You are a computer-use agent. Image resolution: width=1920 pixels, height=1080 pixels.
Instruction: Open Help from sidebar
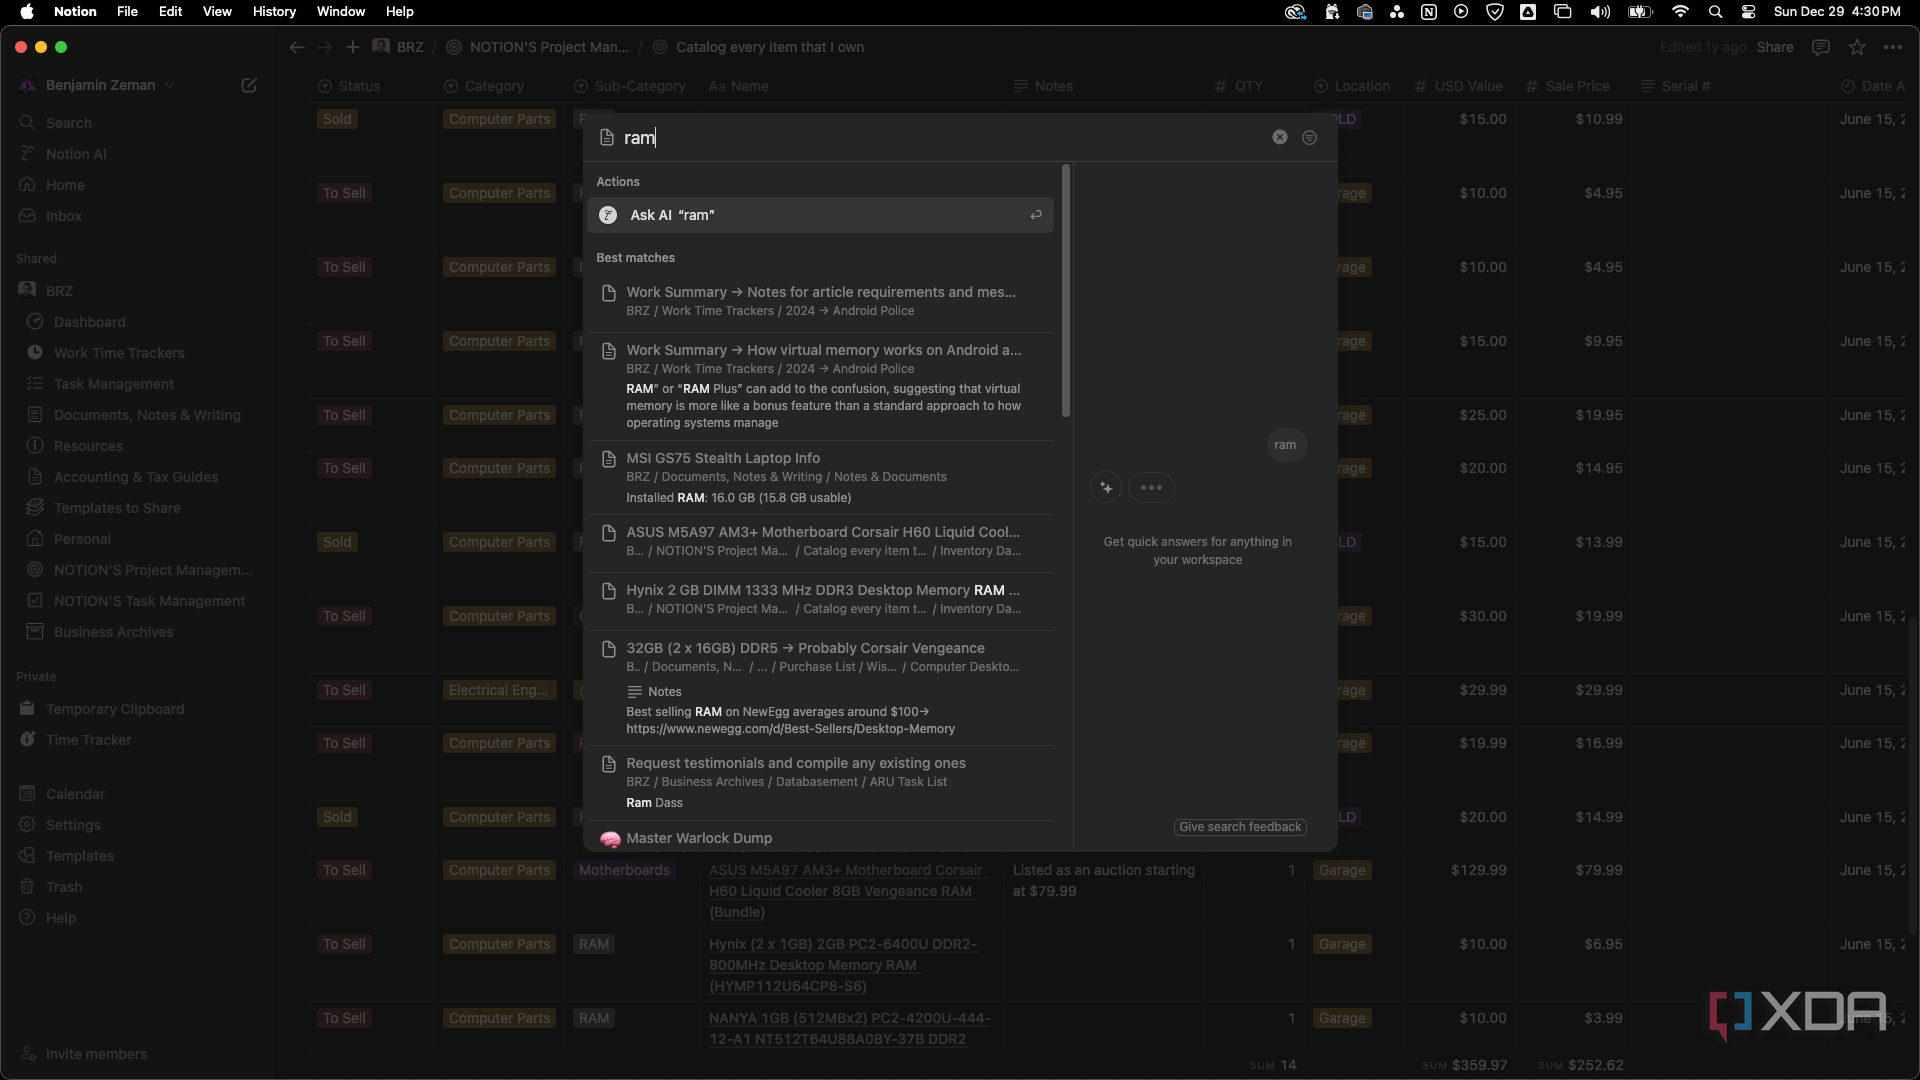pyautogui.click(x=61, y=918)
